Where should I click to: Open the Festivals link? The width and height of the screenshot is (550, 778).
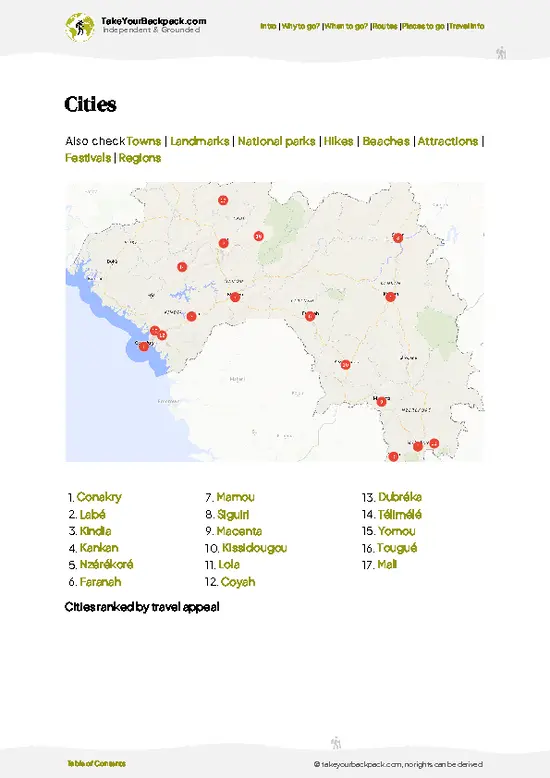88,158
